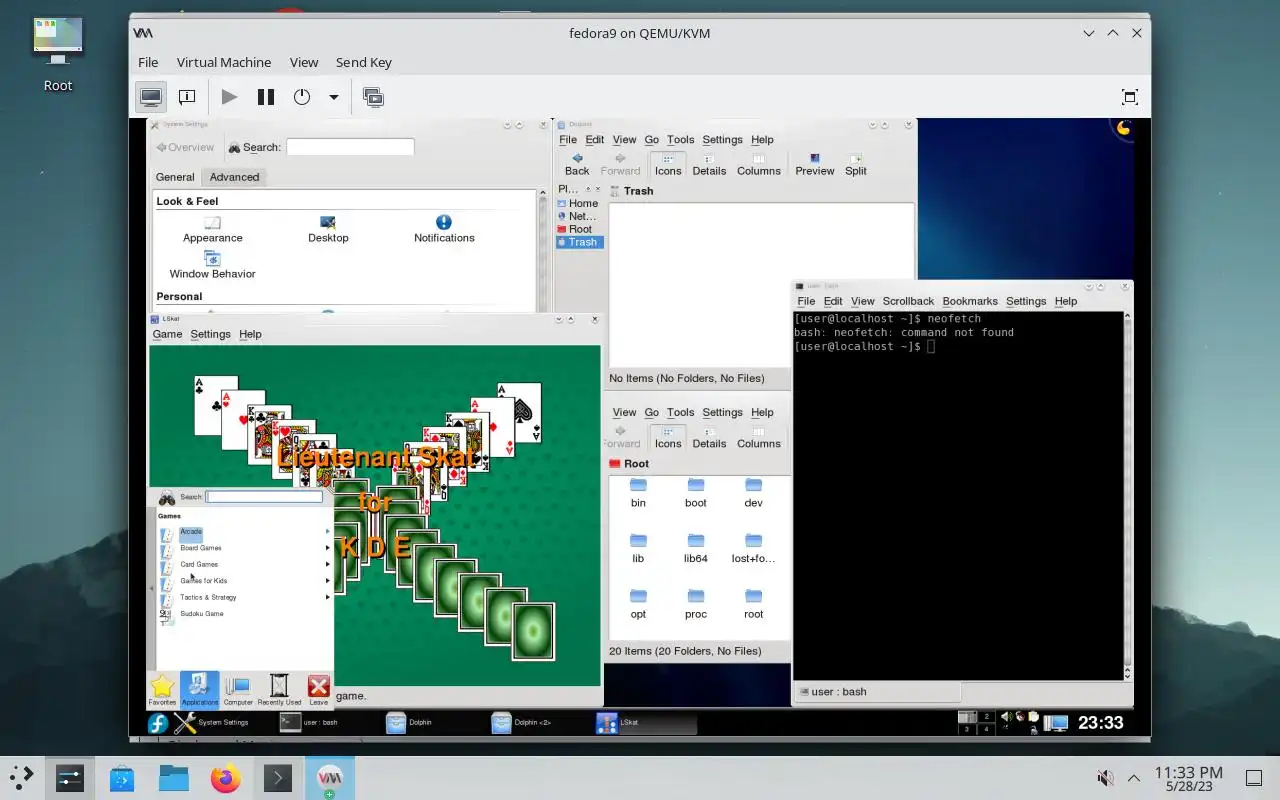This screenshot has height=800, width=1280.
Task: Switch to Advanced tab in System Settings
Action: point(234,177)
